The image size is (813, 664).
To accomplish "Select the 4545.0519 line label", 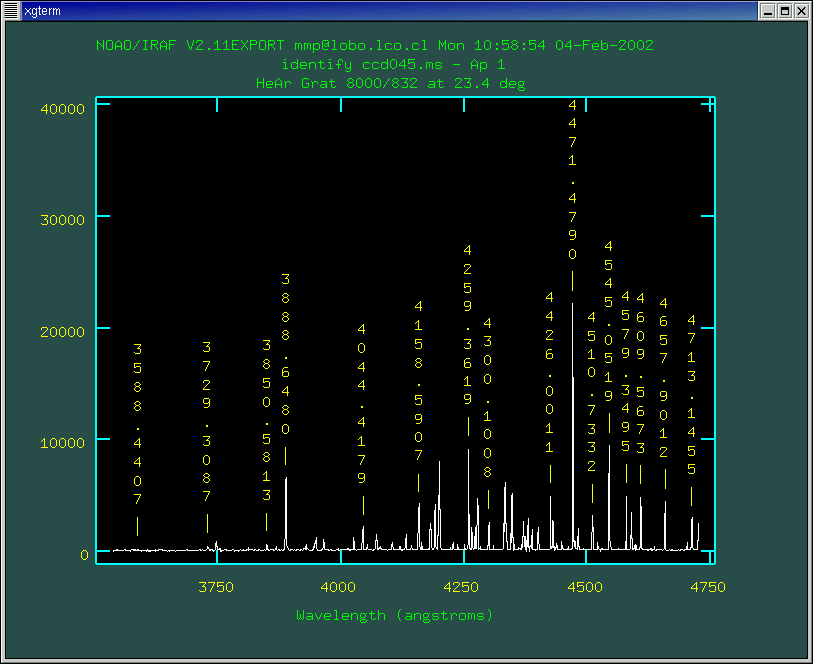I will 609,321.
